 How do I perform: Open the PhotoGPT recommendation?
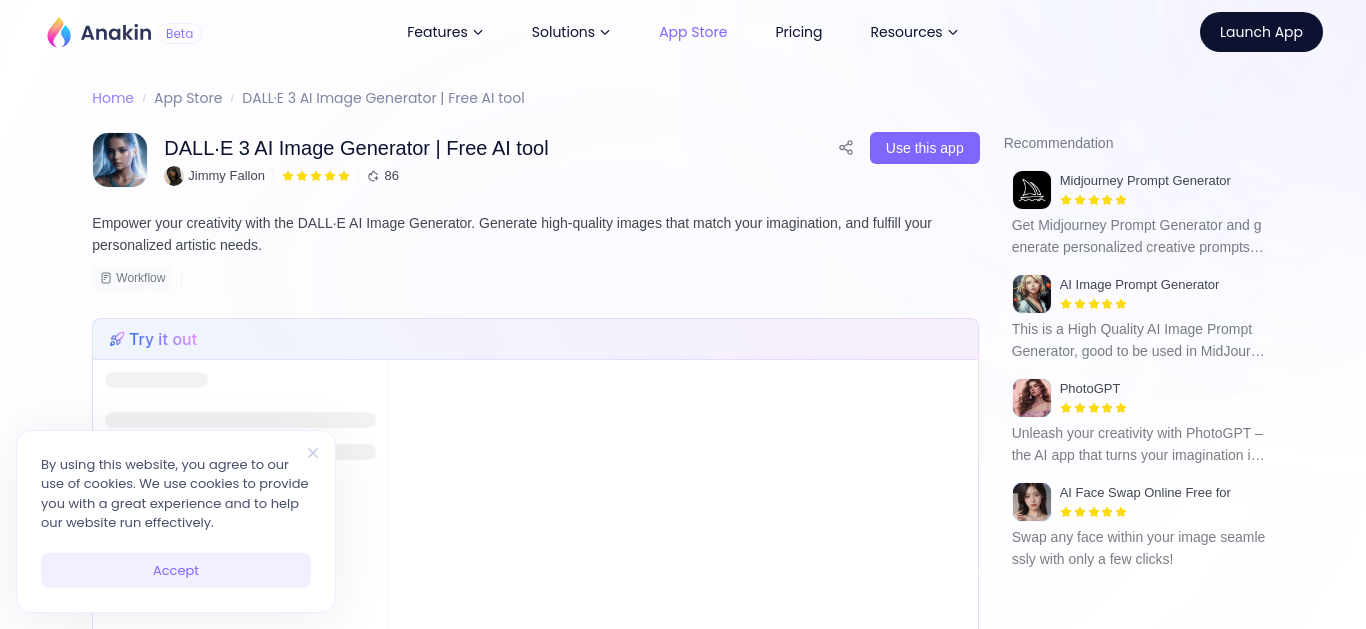(x=1090, y=389)
